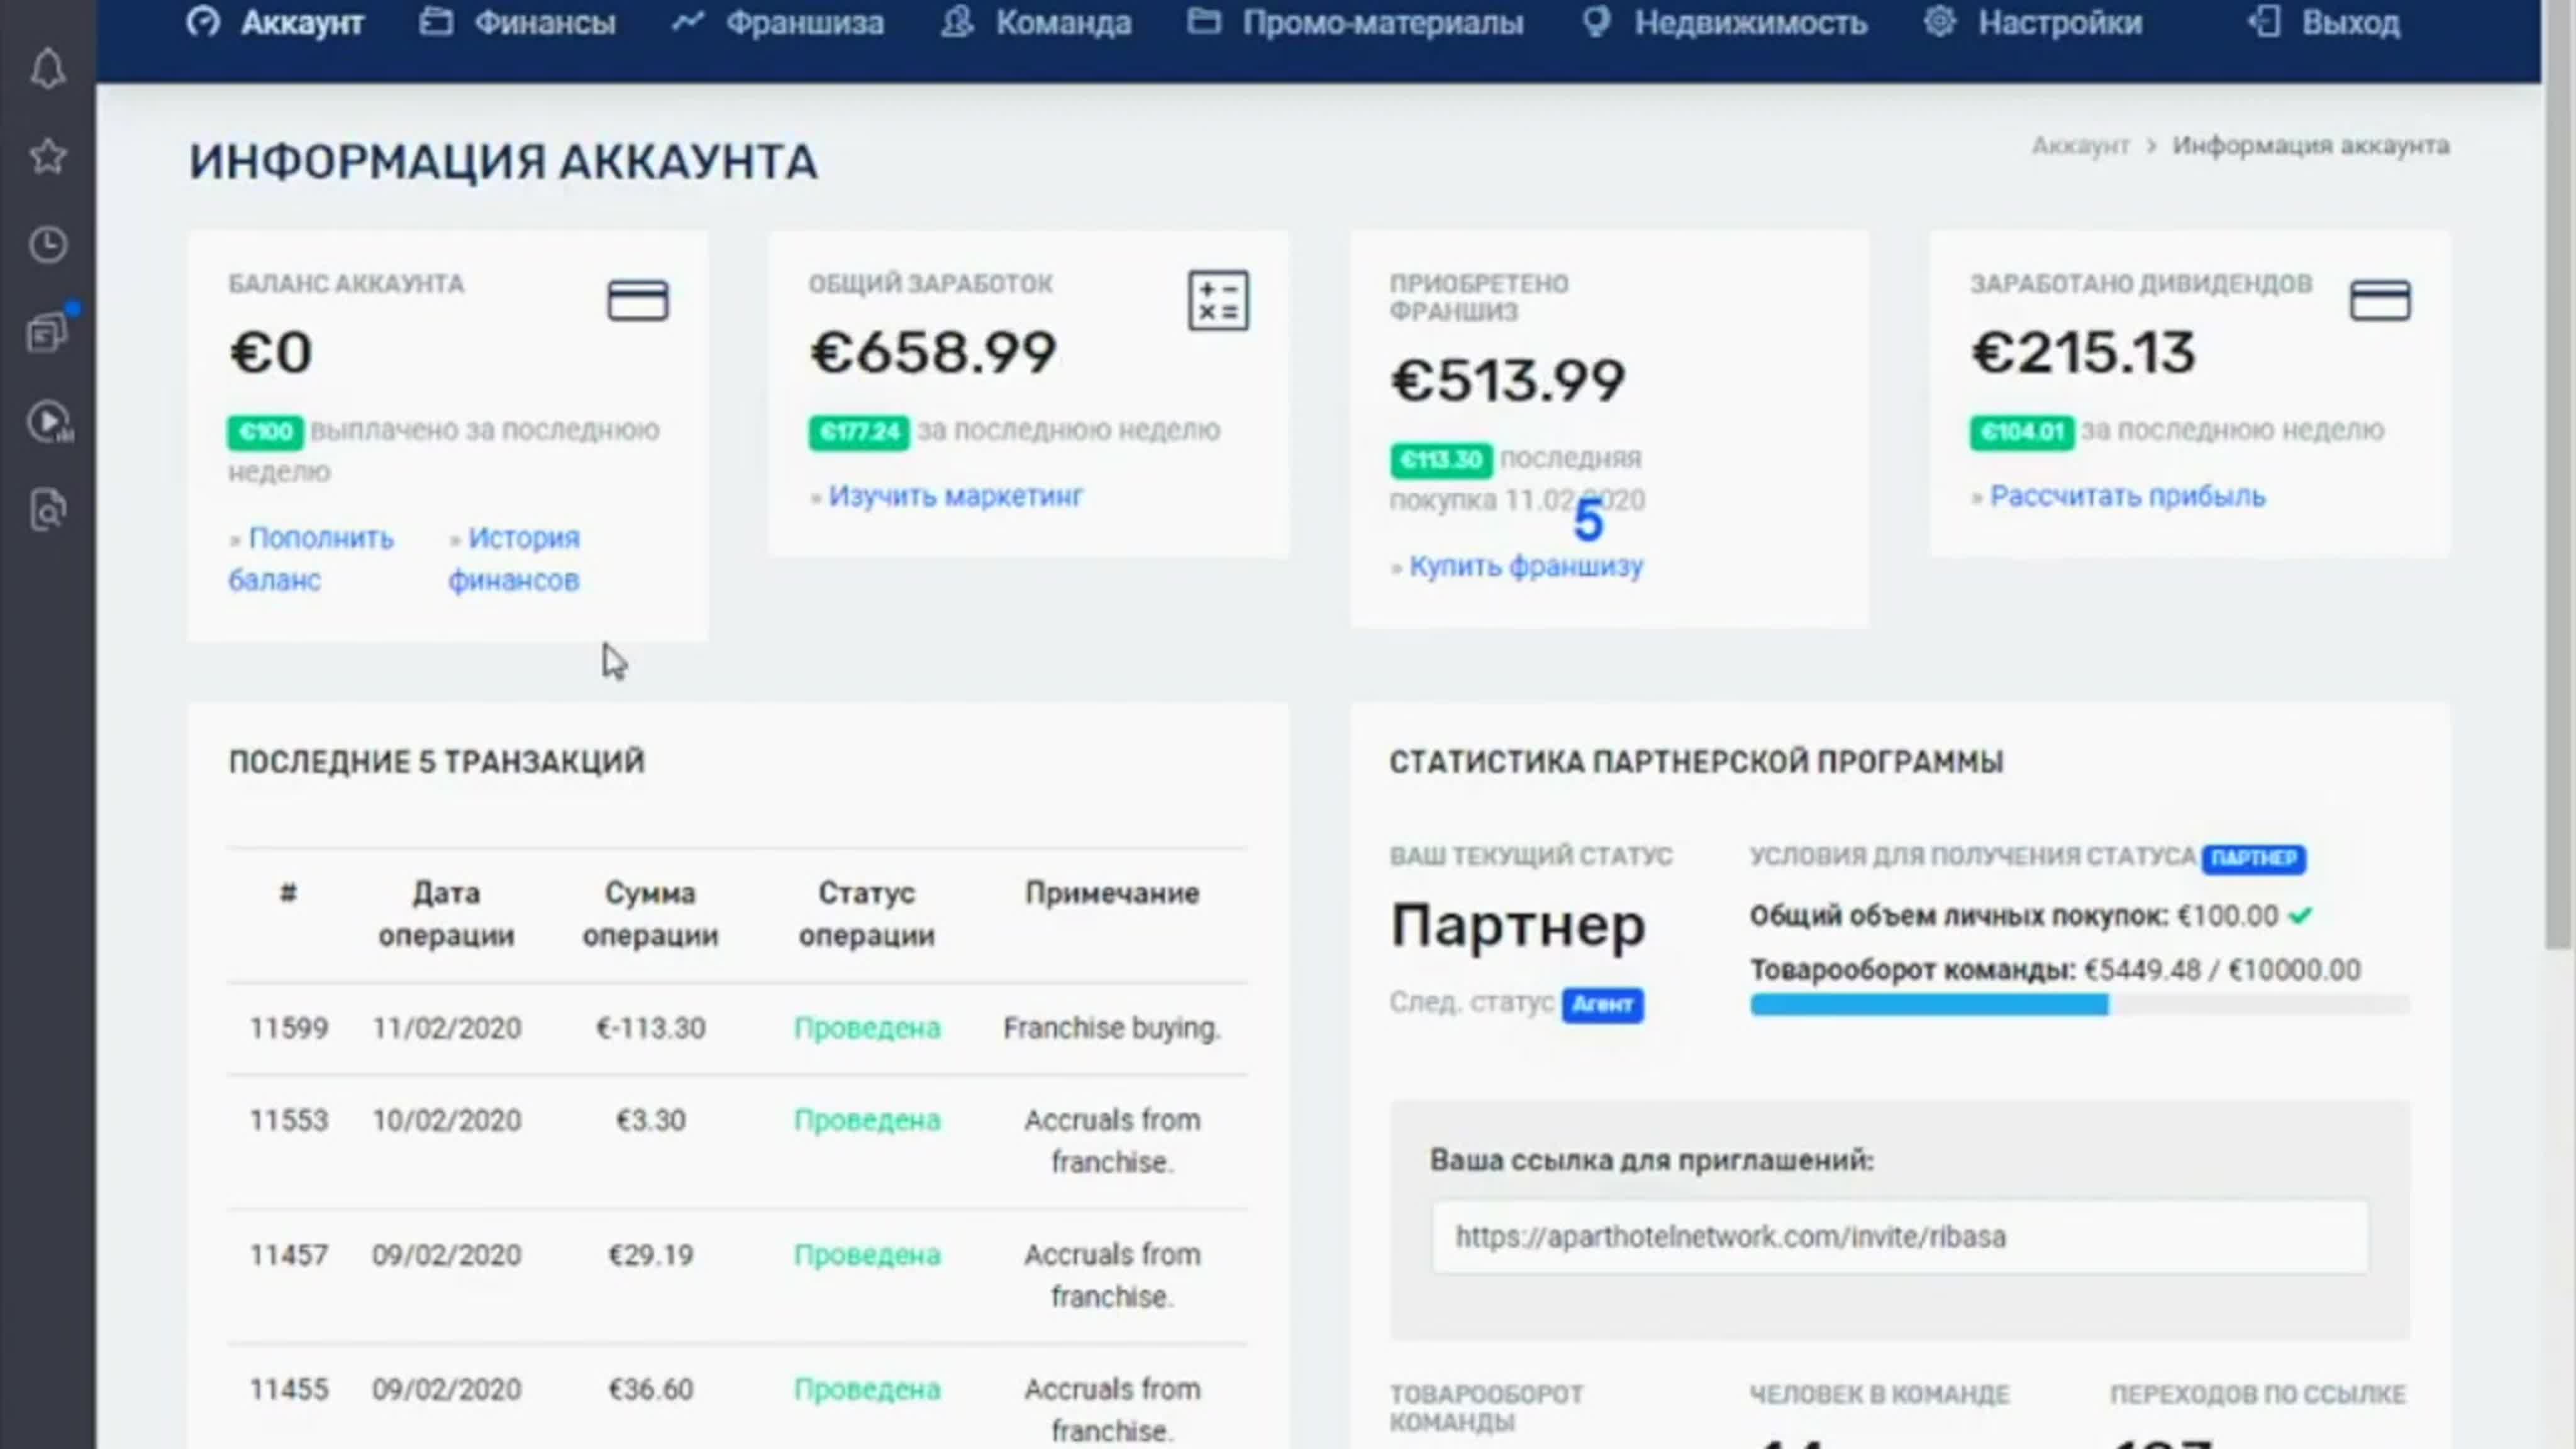Screen dimensions: 2576x1449
Task: Open the Настройки menu
Action: 2033,22
